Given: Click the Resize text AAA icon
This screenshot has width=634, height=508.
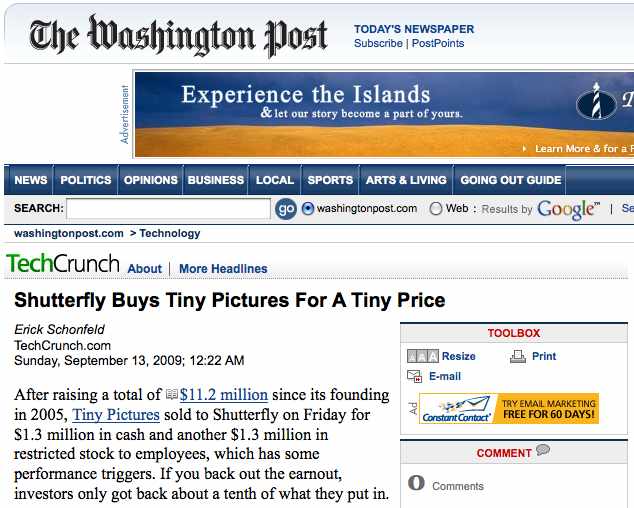Looking at the screenshot, I should click(x=422, y=356).
